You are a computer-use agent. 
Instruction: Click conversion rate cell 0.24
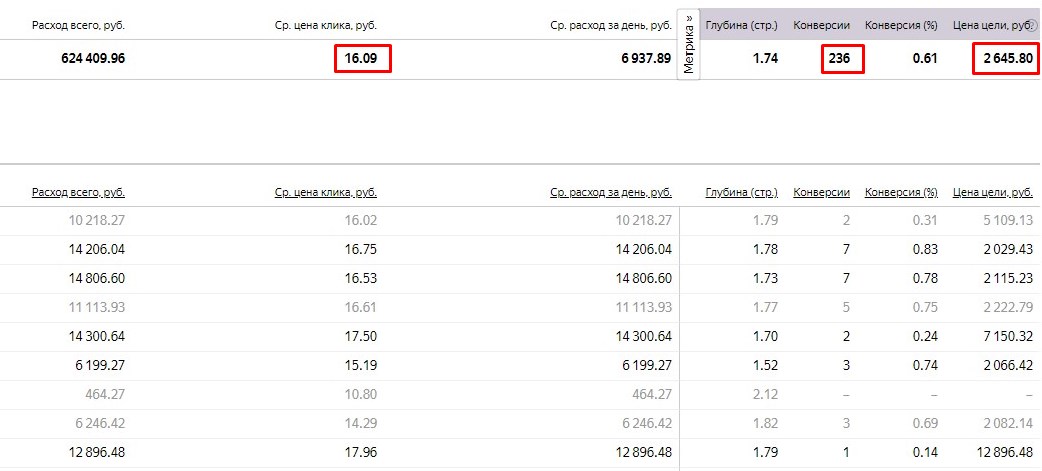pos(926,337)
